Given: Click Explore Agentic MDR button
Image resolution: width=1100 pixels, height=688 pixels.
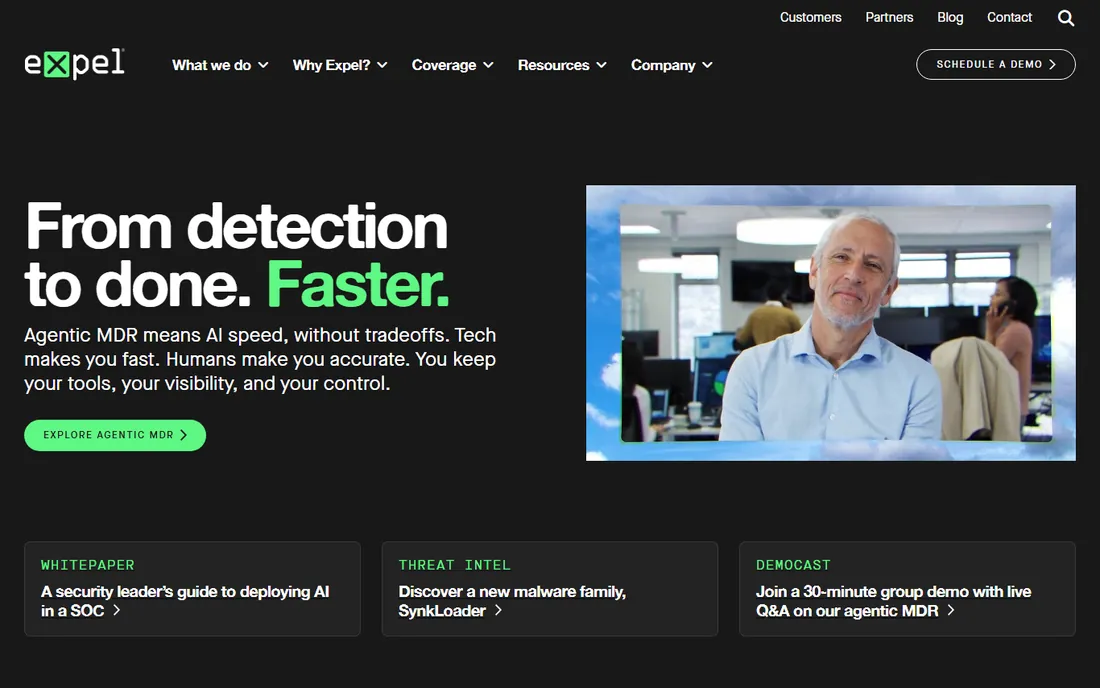Looking at the screenshot, I should [x=115, y=436].
